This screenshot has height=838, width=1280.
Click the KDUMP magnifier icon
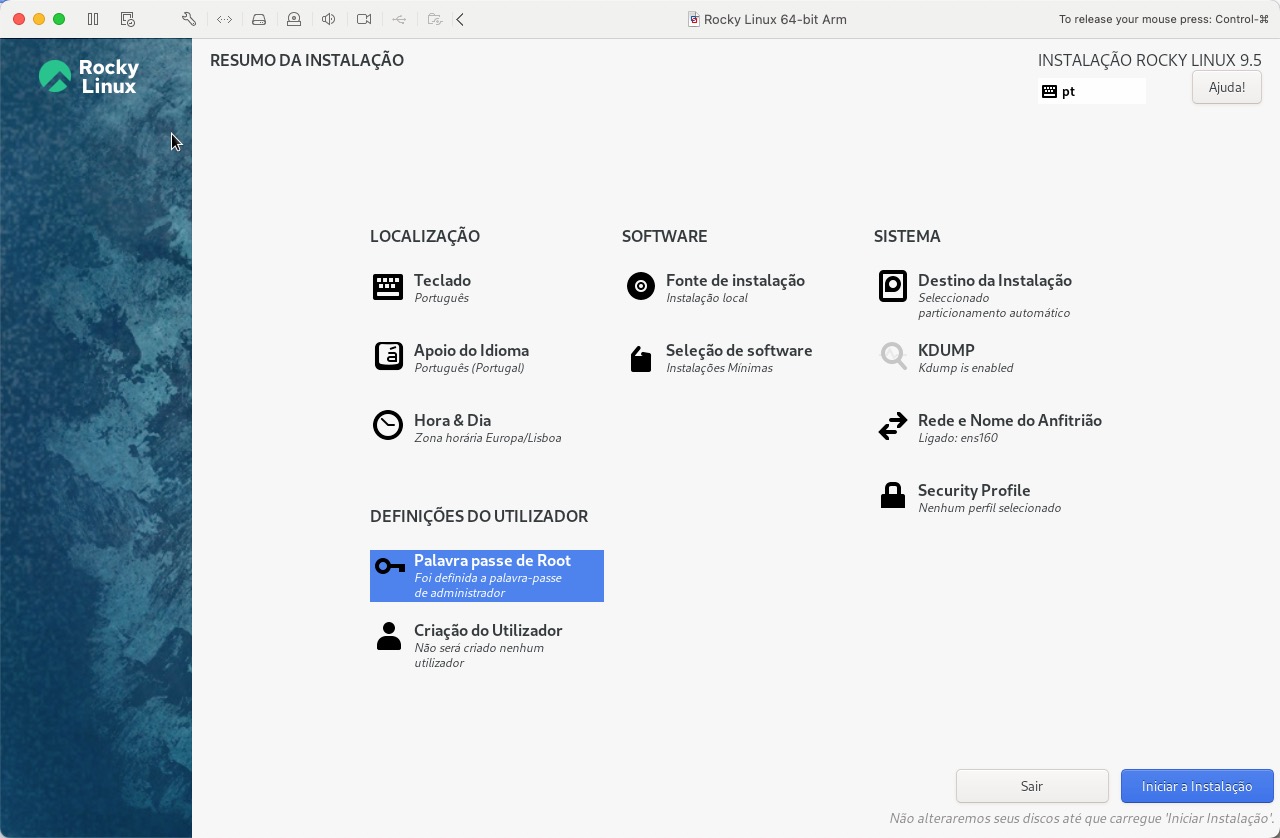[892, 356]
